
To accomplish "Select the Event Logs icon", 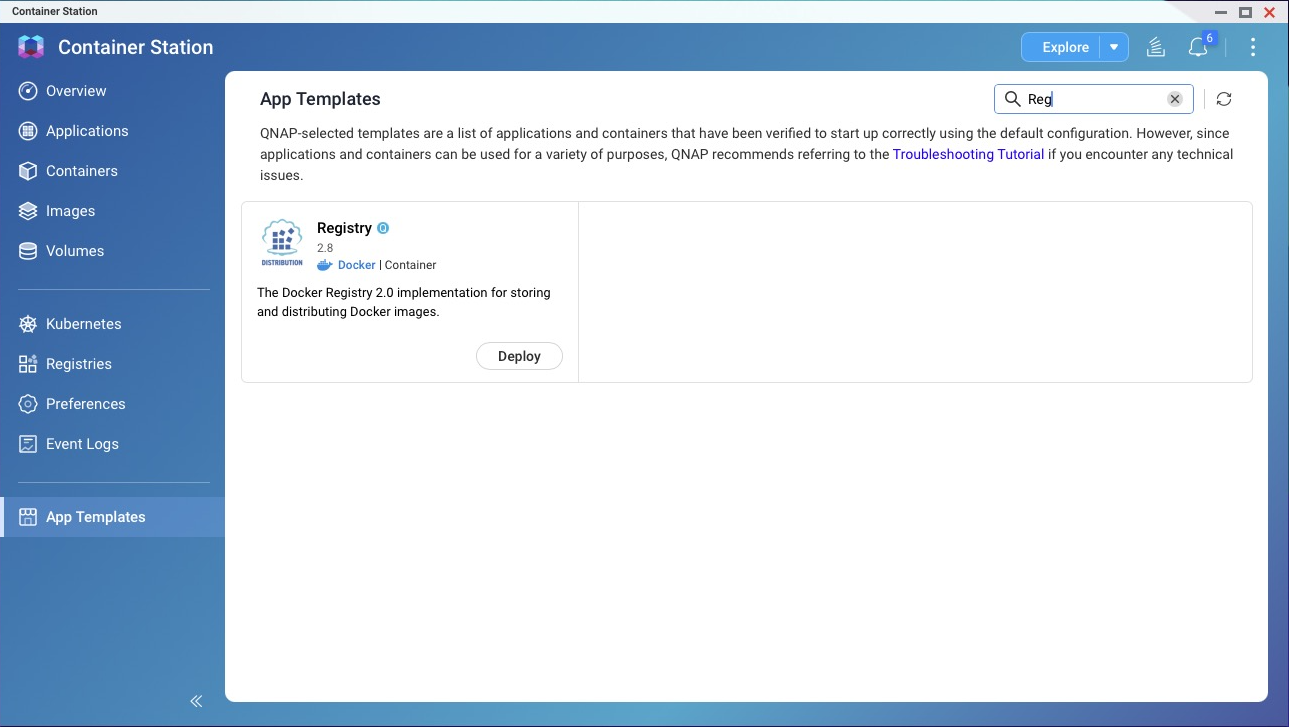I will [x=28, y=444].
